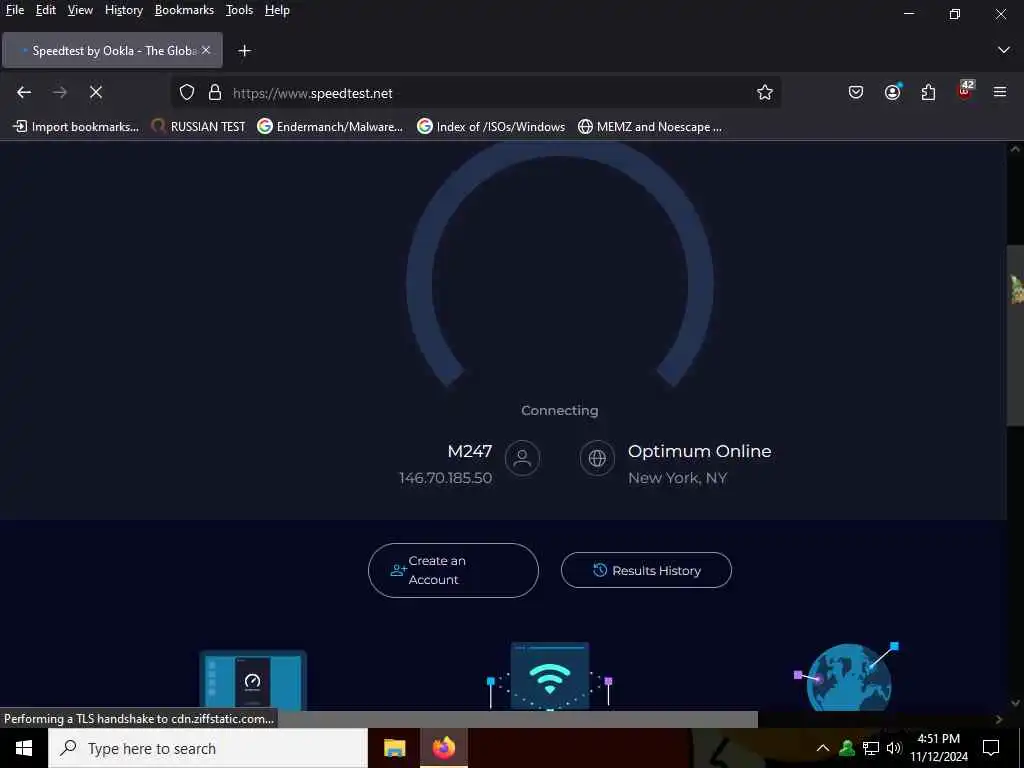Open Index of /ISOs/Windows bookmark
The image size is (1024, 768).
click(x=491, y=127)
